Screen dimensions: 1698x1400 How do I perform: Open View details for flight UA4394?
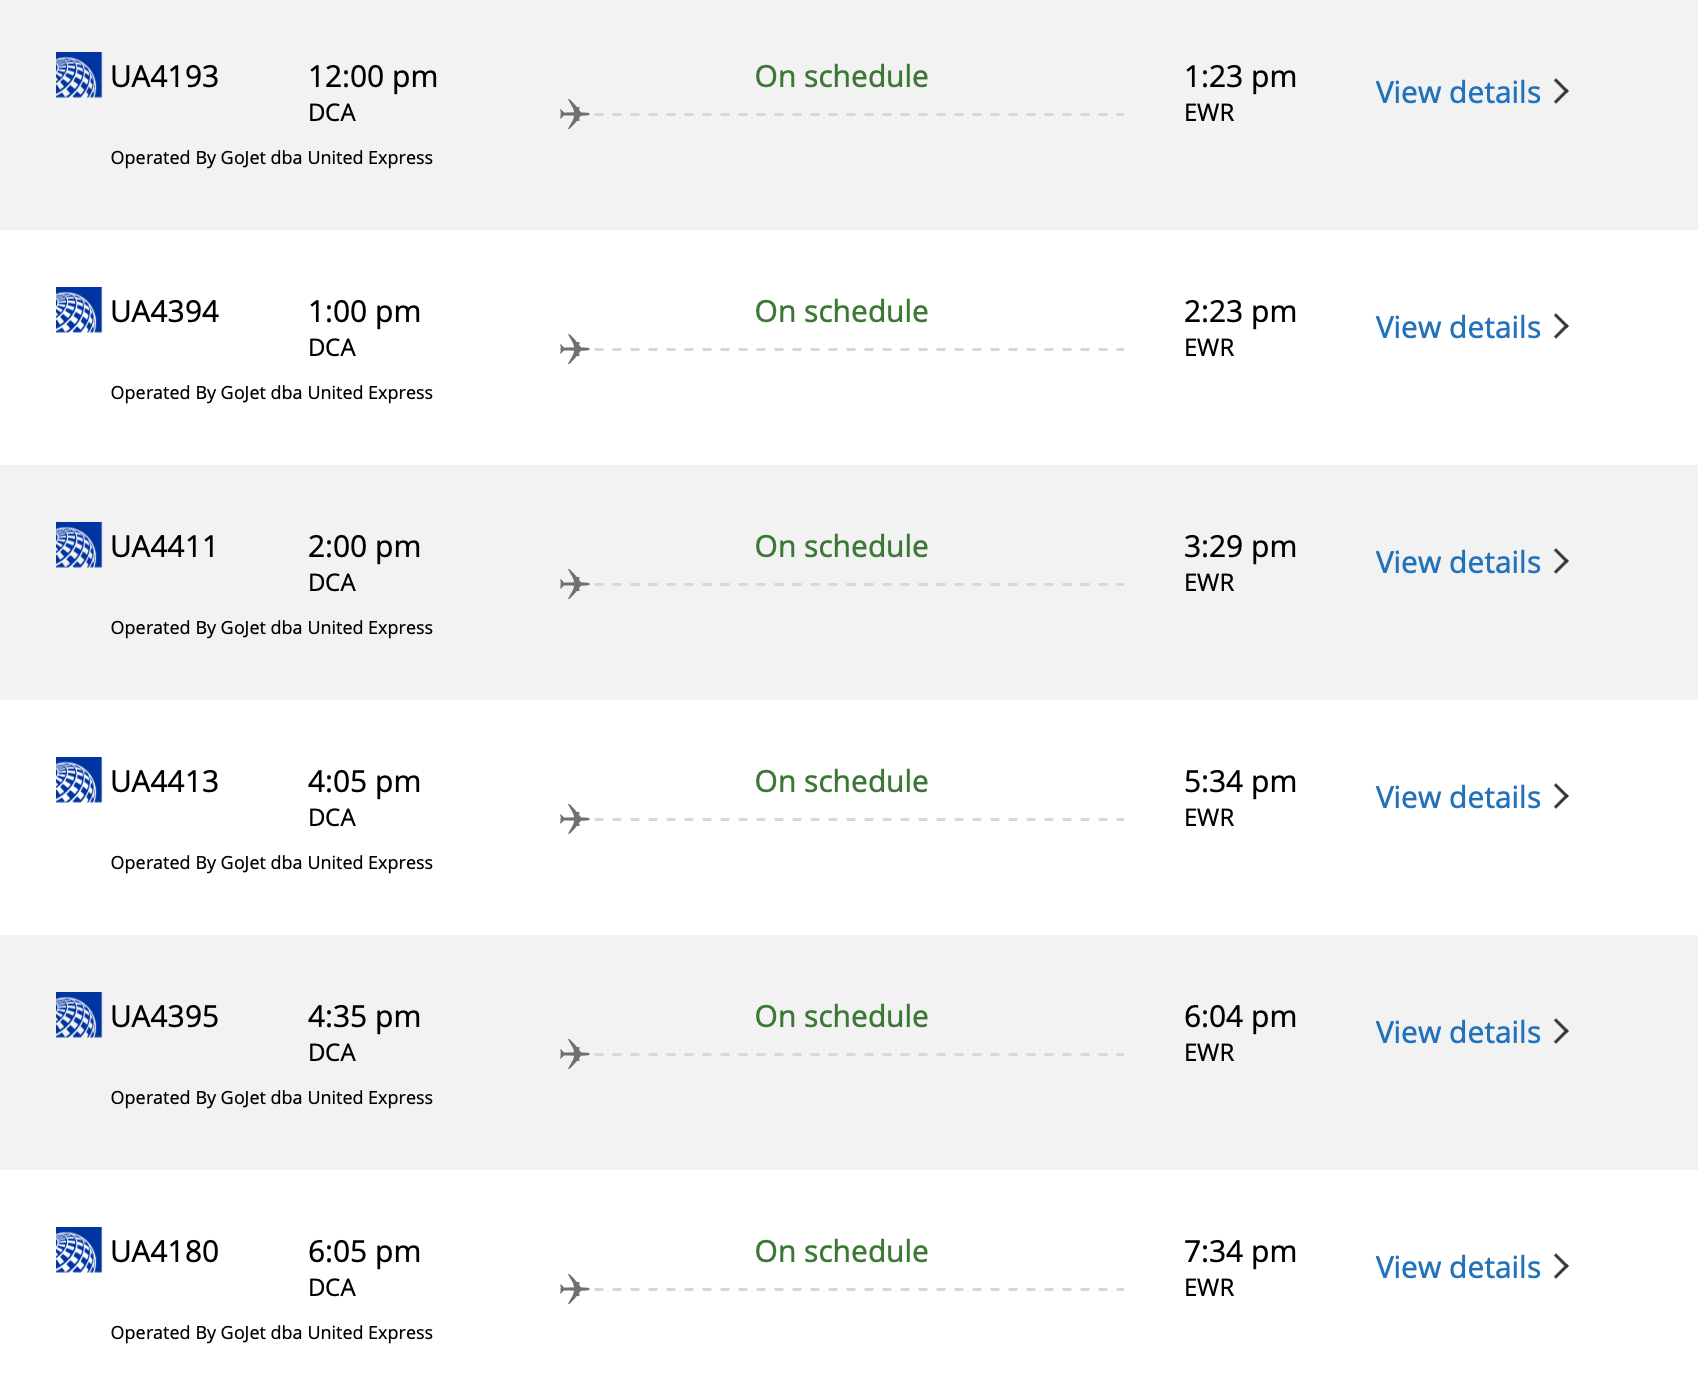[x=1458, y=327]
